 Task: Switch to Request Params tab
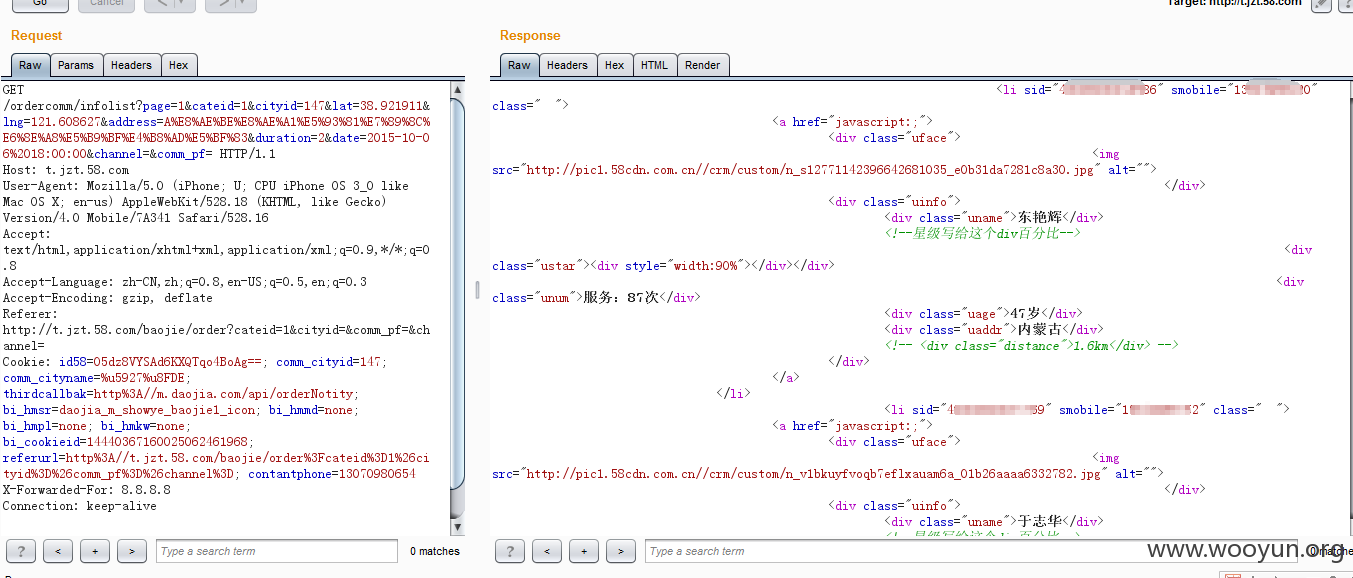76,65
